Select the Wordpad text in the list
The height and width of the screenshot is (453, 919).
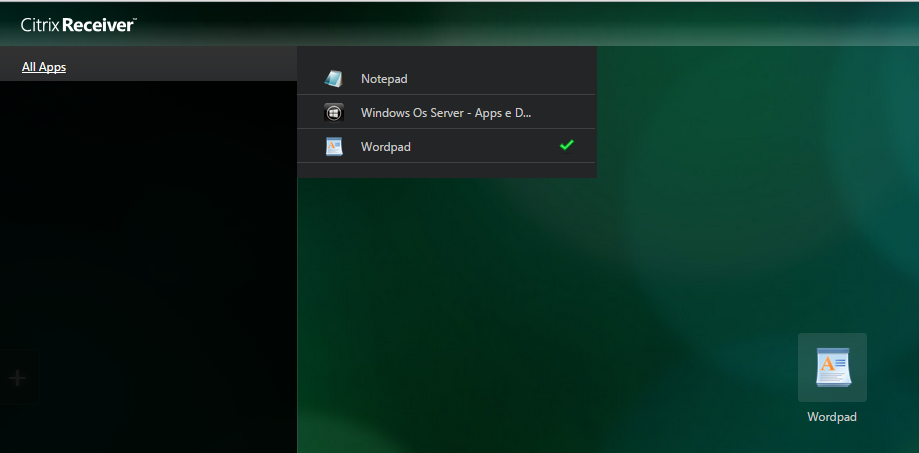click(x=386, y=147)
